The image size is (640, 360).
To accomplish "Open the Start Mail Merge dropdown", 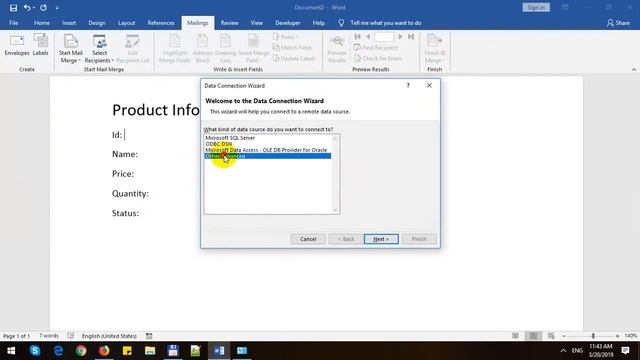I will click(x=70, y=49).
